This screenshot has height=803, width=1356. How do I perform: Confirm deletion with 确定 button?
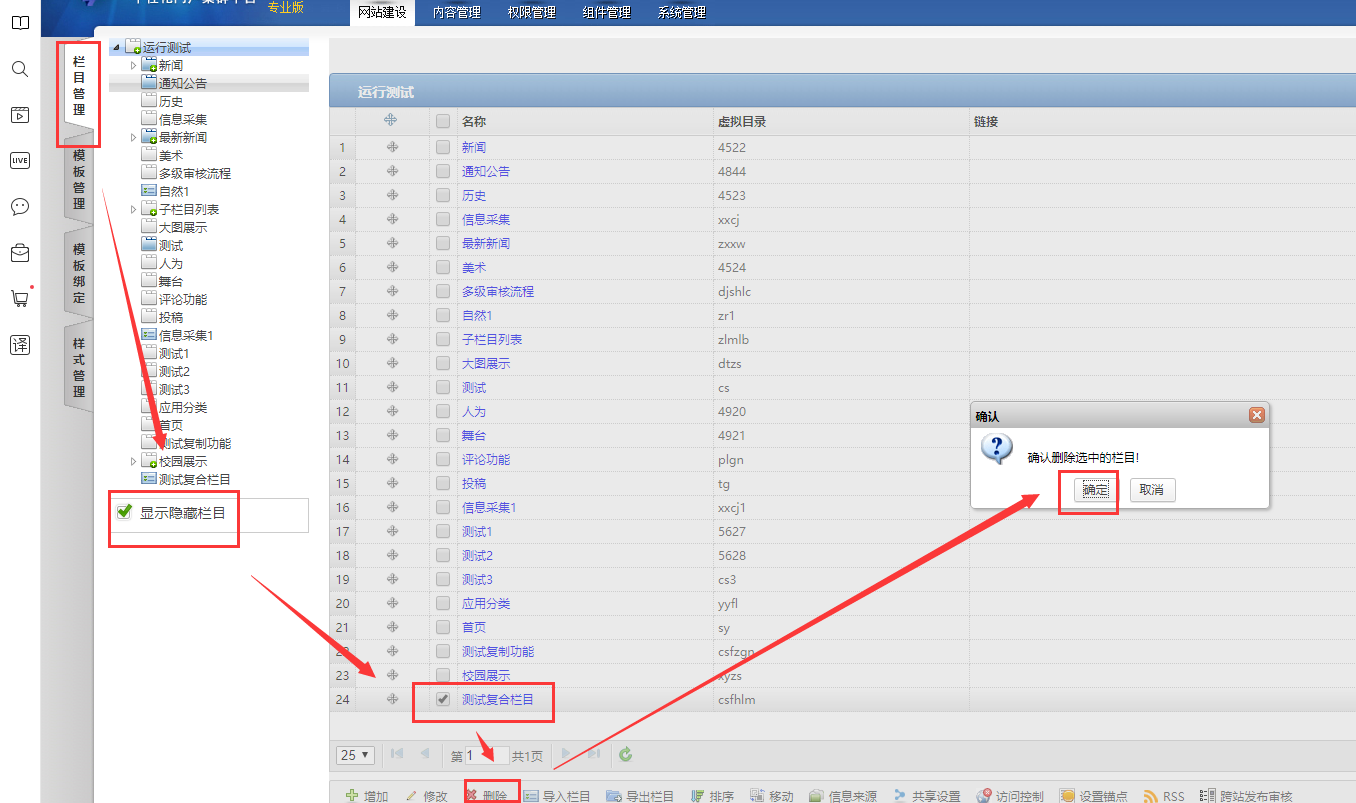1096,490
